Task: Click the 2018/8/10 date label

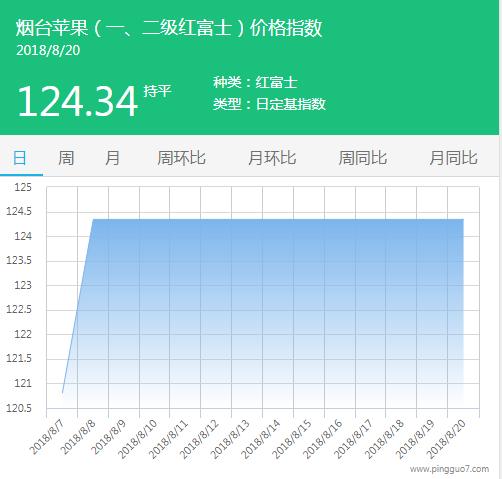Action: click(x=137, y=439)
